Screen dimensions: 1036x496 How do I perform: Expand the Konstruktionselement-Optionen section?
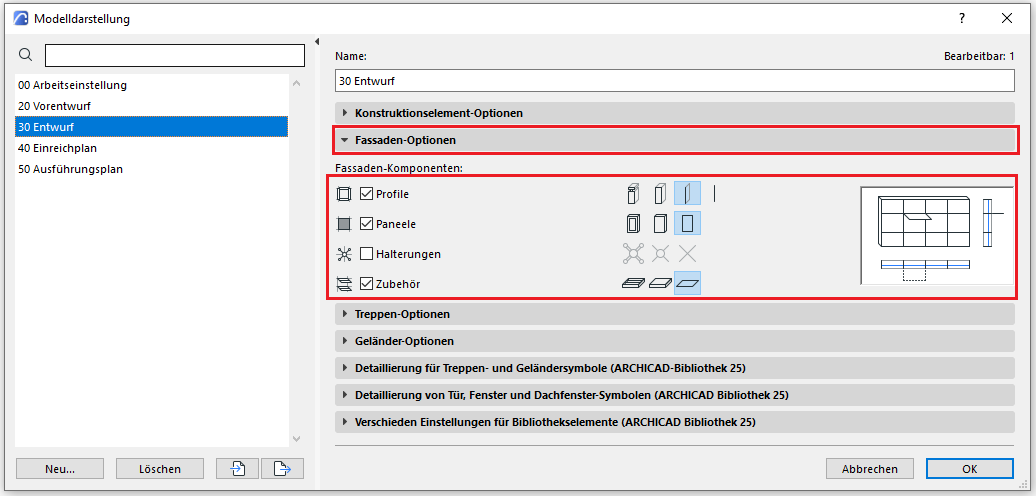439,113
